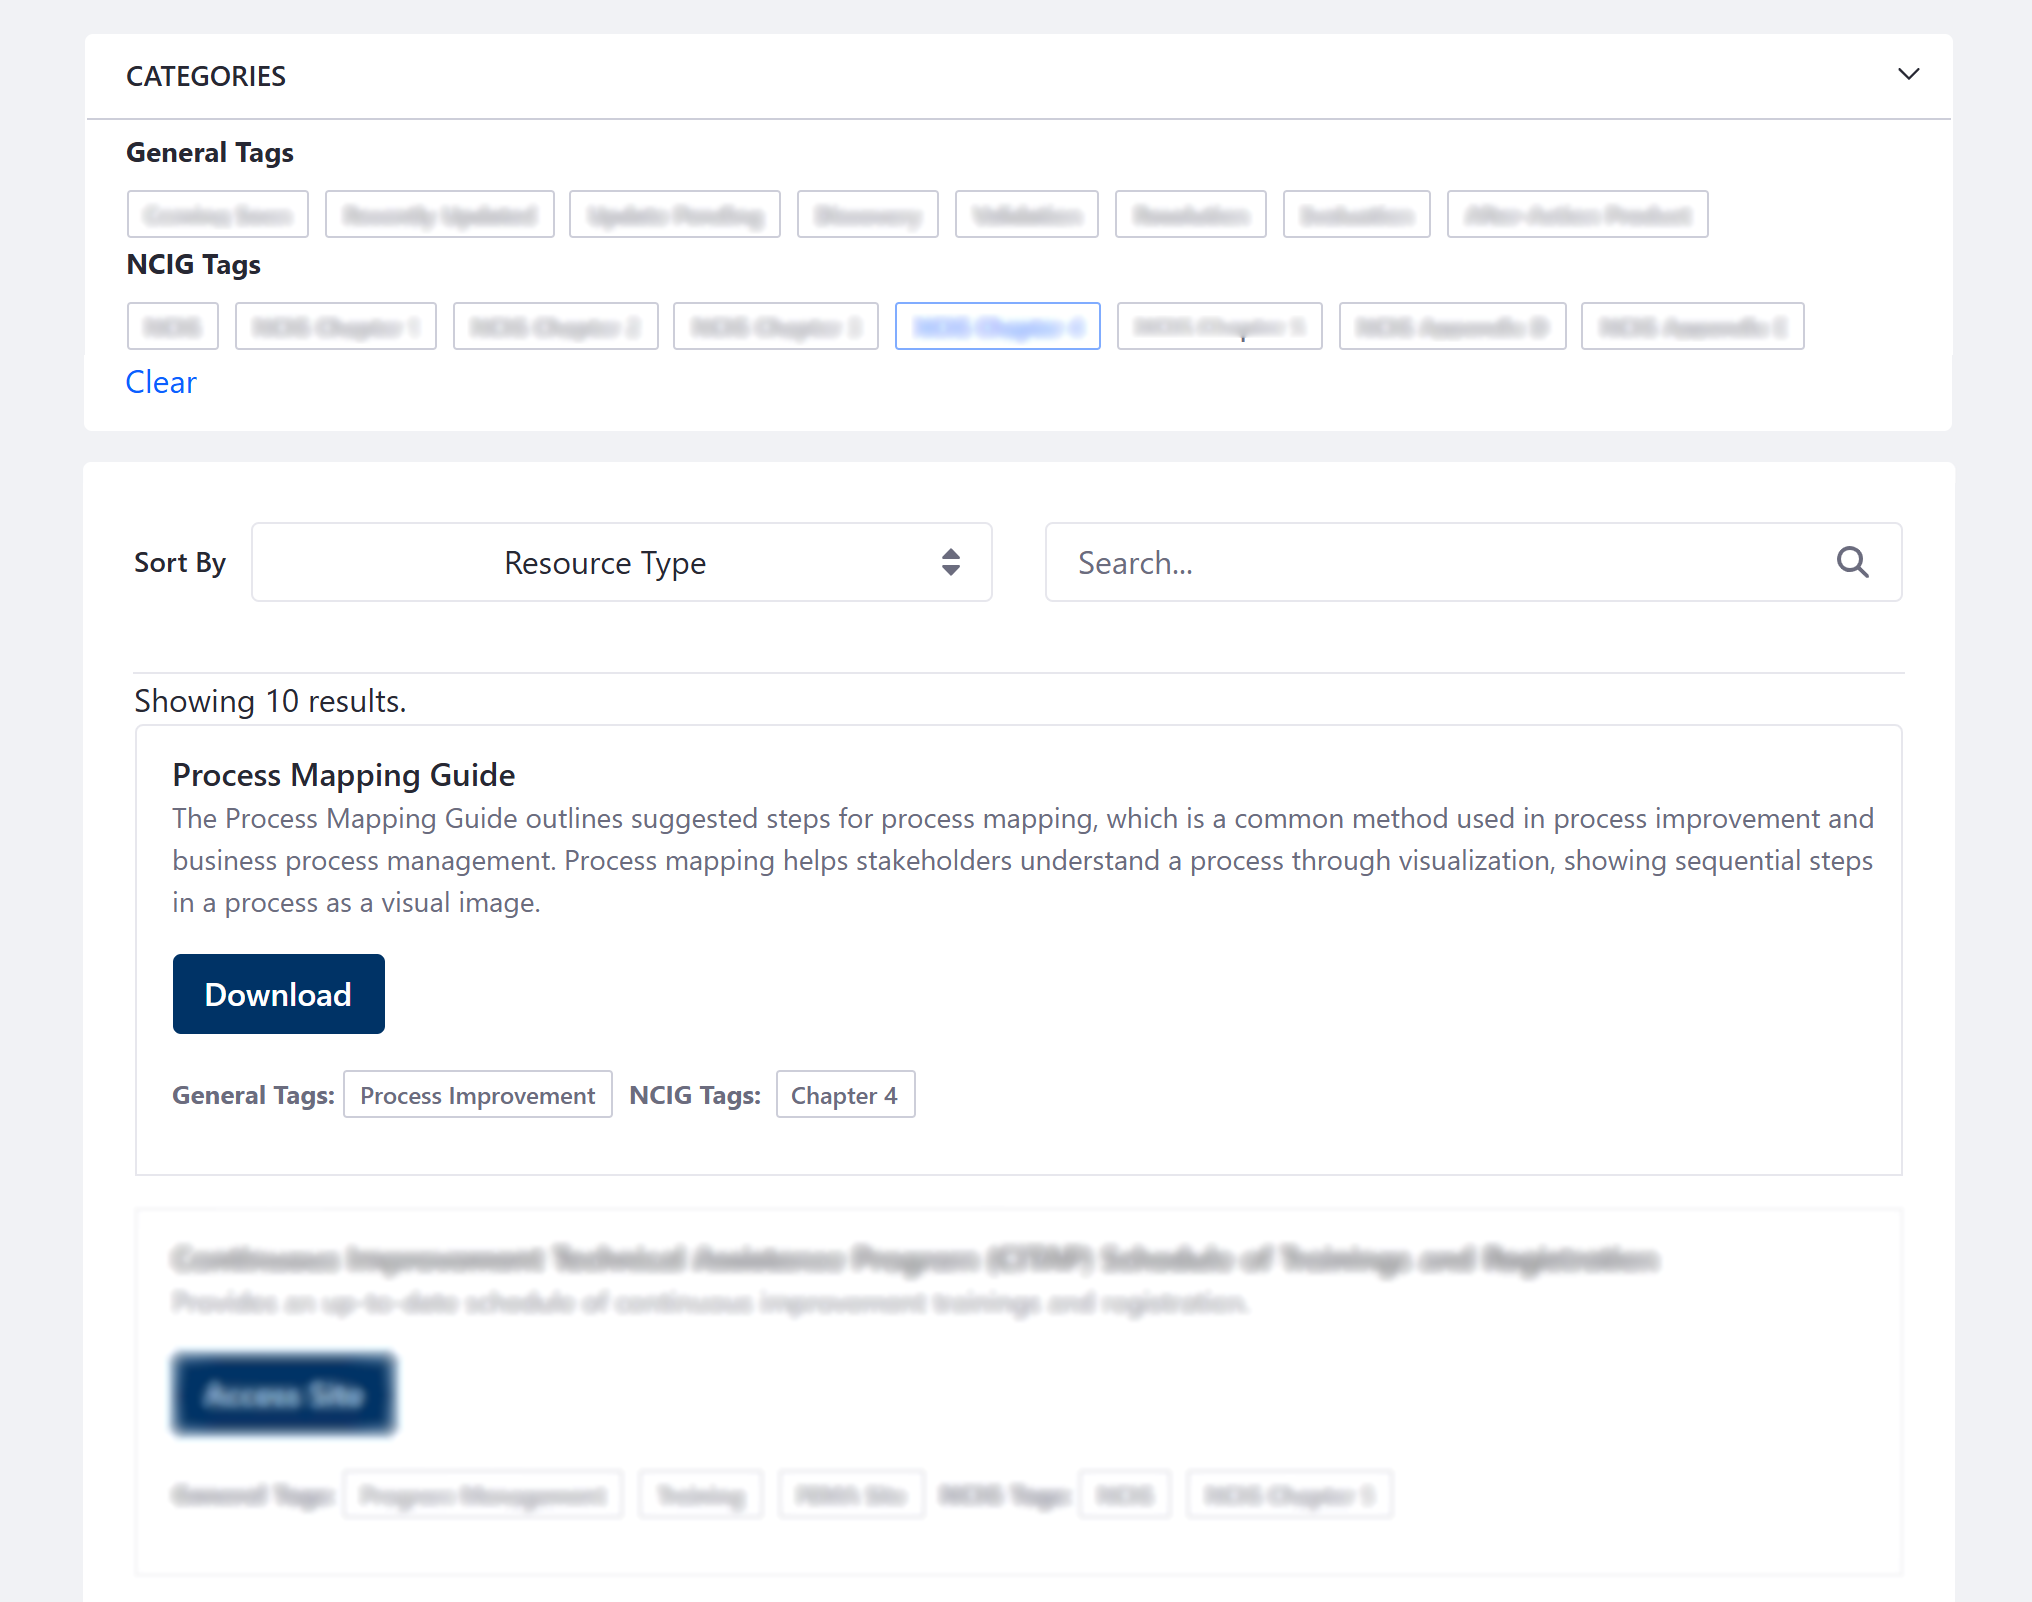Open the second result's title link
Screen dimensions: 2032x1602
click(x=914, y=1259)
